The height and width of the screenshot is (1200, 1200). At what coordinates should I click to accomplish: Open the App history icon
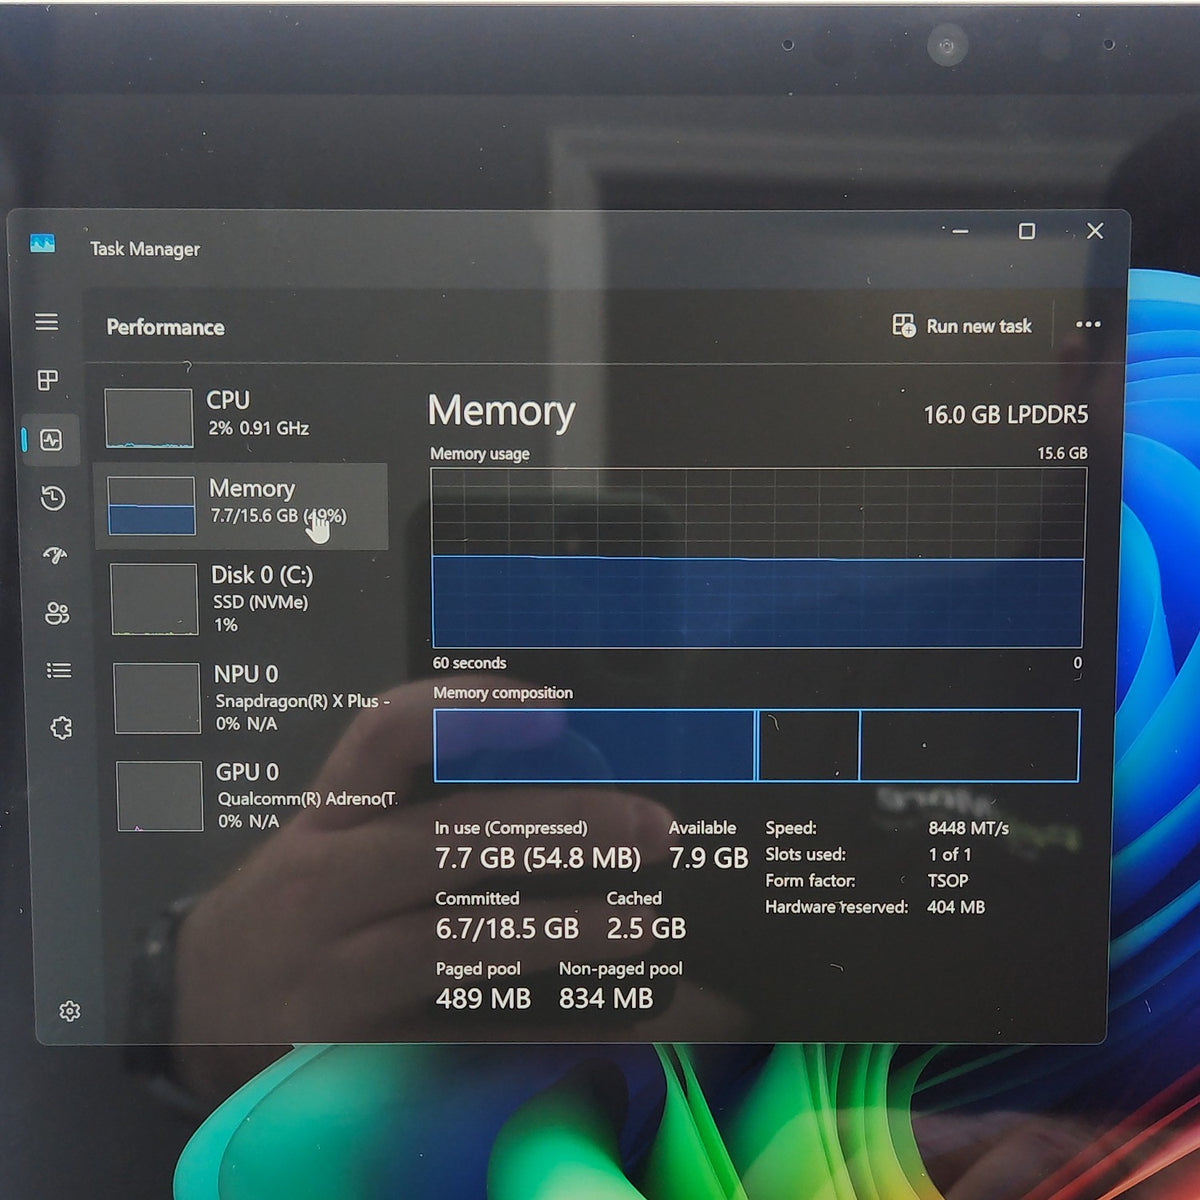(53, 498)
